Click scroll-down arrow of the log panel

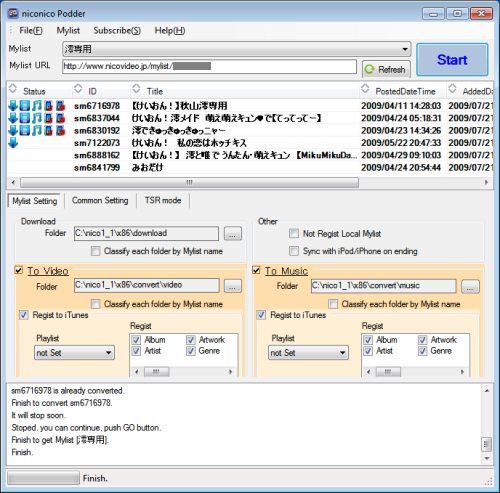tap(487, 459)
